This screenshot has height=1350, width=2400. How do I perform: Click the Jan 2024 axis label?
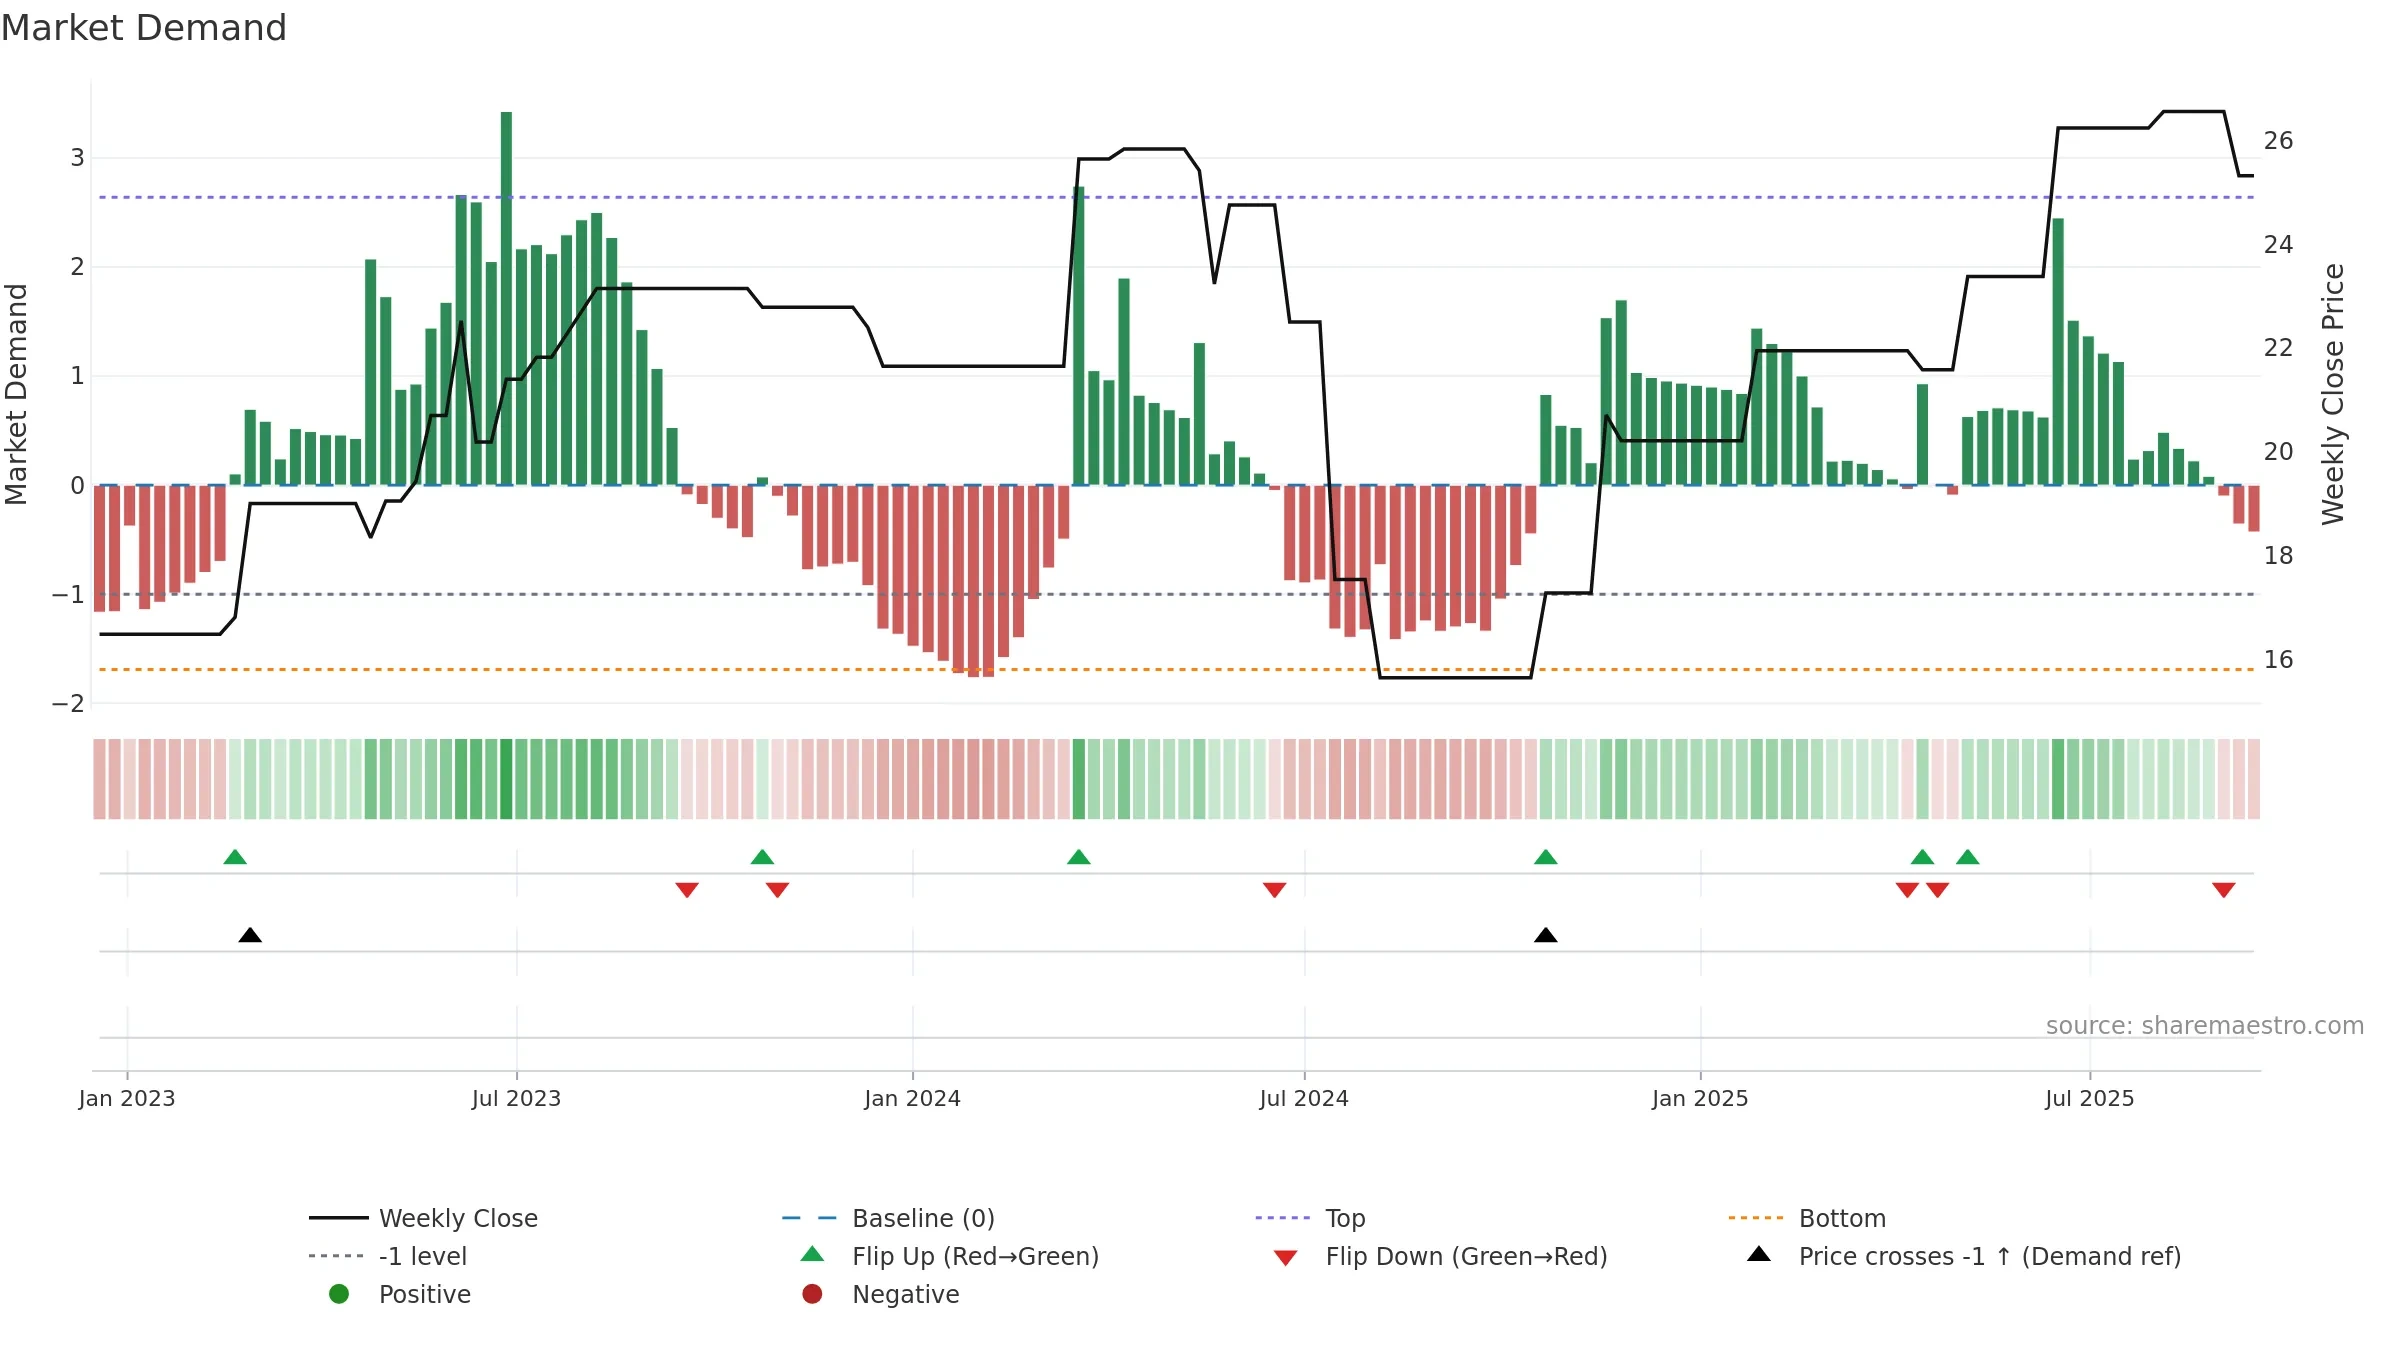912,1098
